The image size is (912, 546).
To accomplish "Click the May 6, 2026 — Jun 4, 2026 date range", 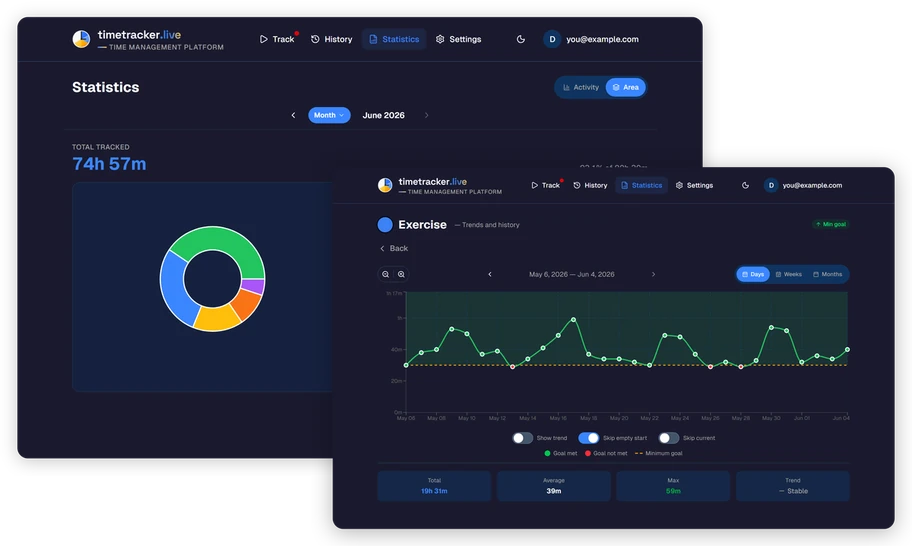I will pyautogui.click(x=572, y=274).
